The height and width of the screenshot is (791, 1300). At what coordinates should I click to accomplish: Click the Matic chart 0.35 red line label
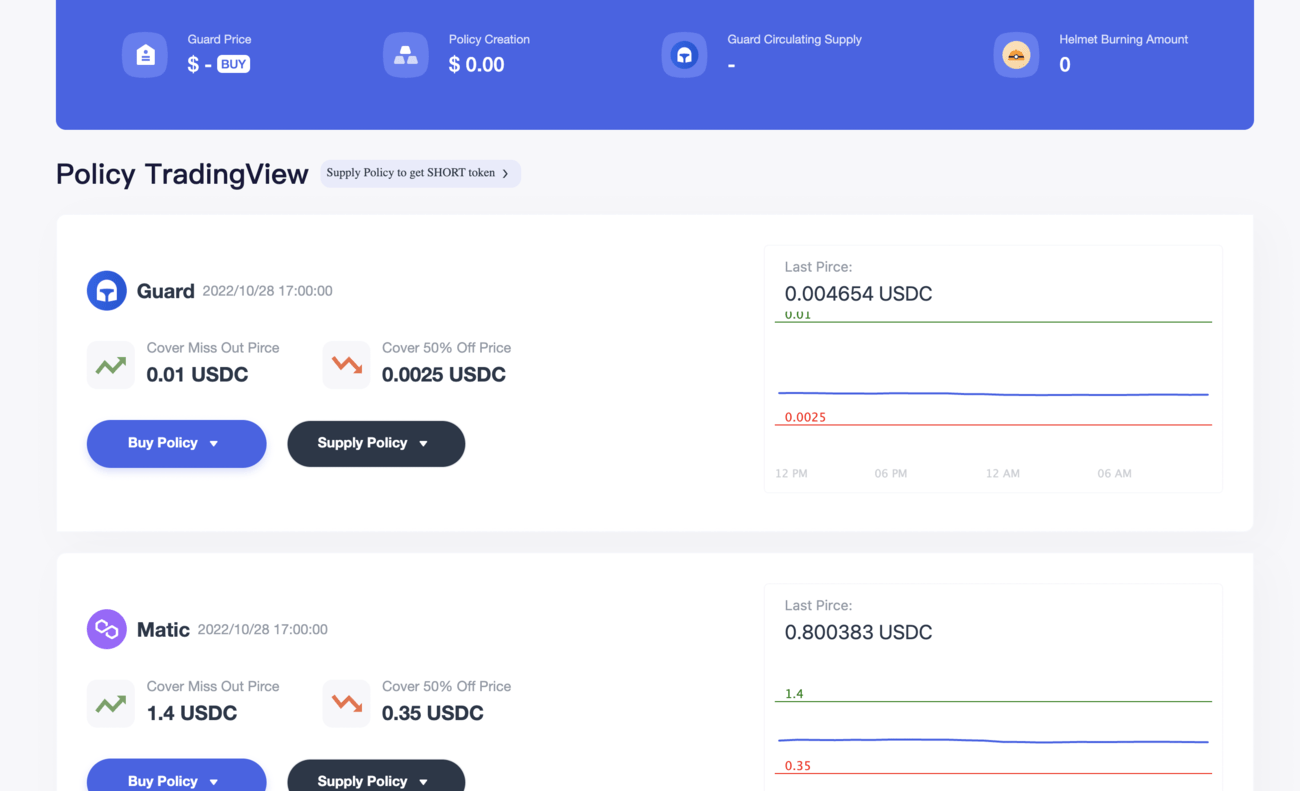pos(797,766)
